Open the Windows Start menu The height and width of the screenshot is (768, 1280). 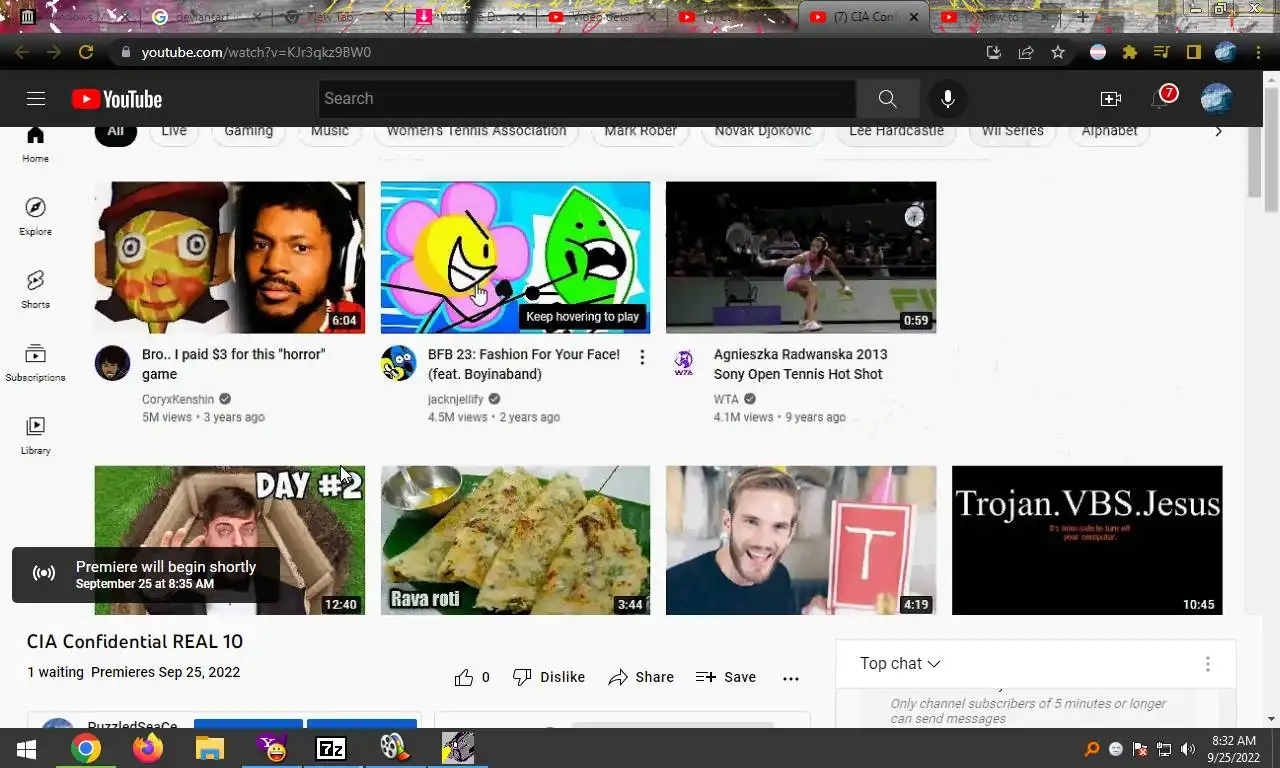27,748
